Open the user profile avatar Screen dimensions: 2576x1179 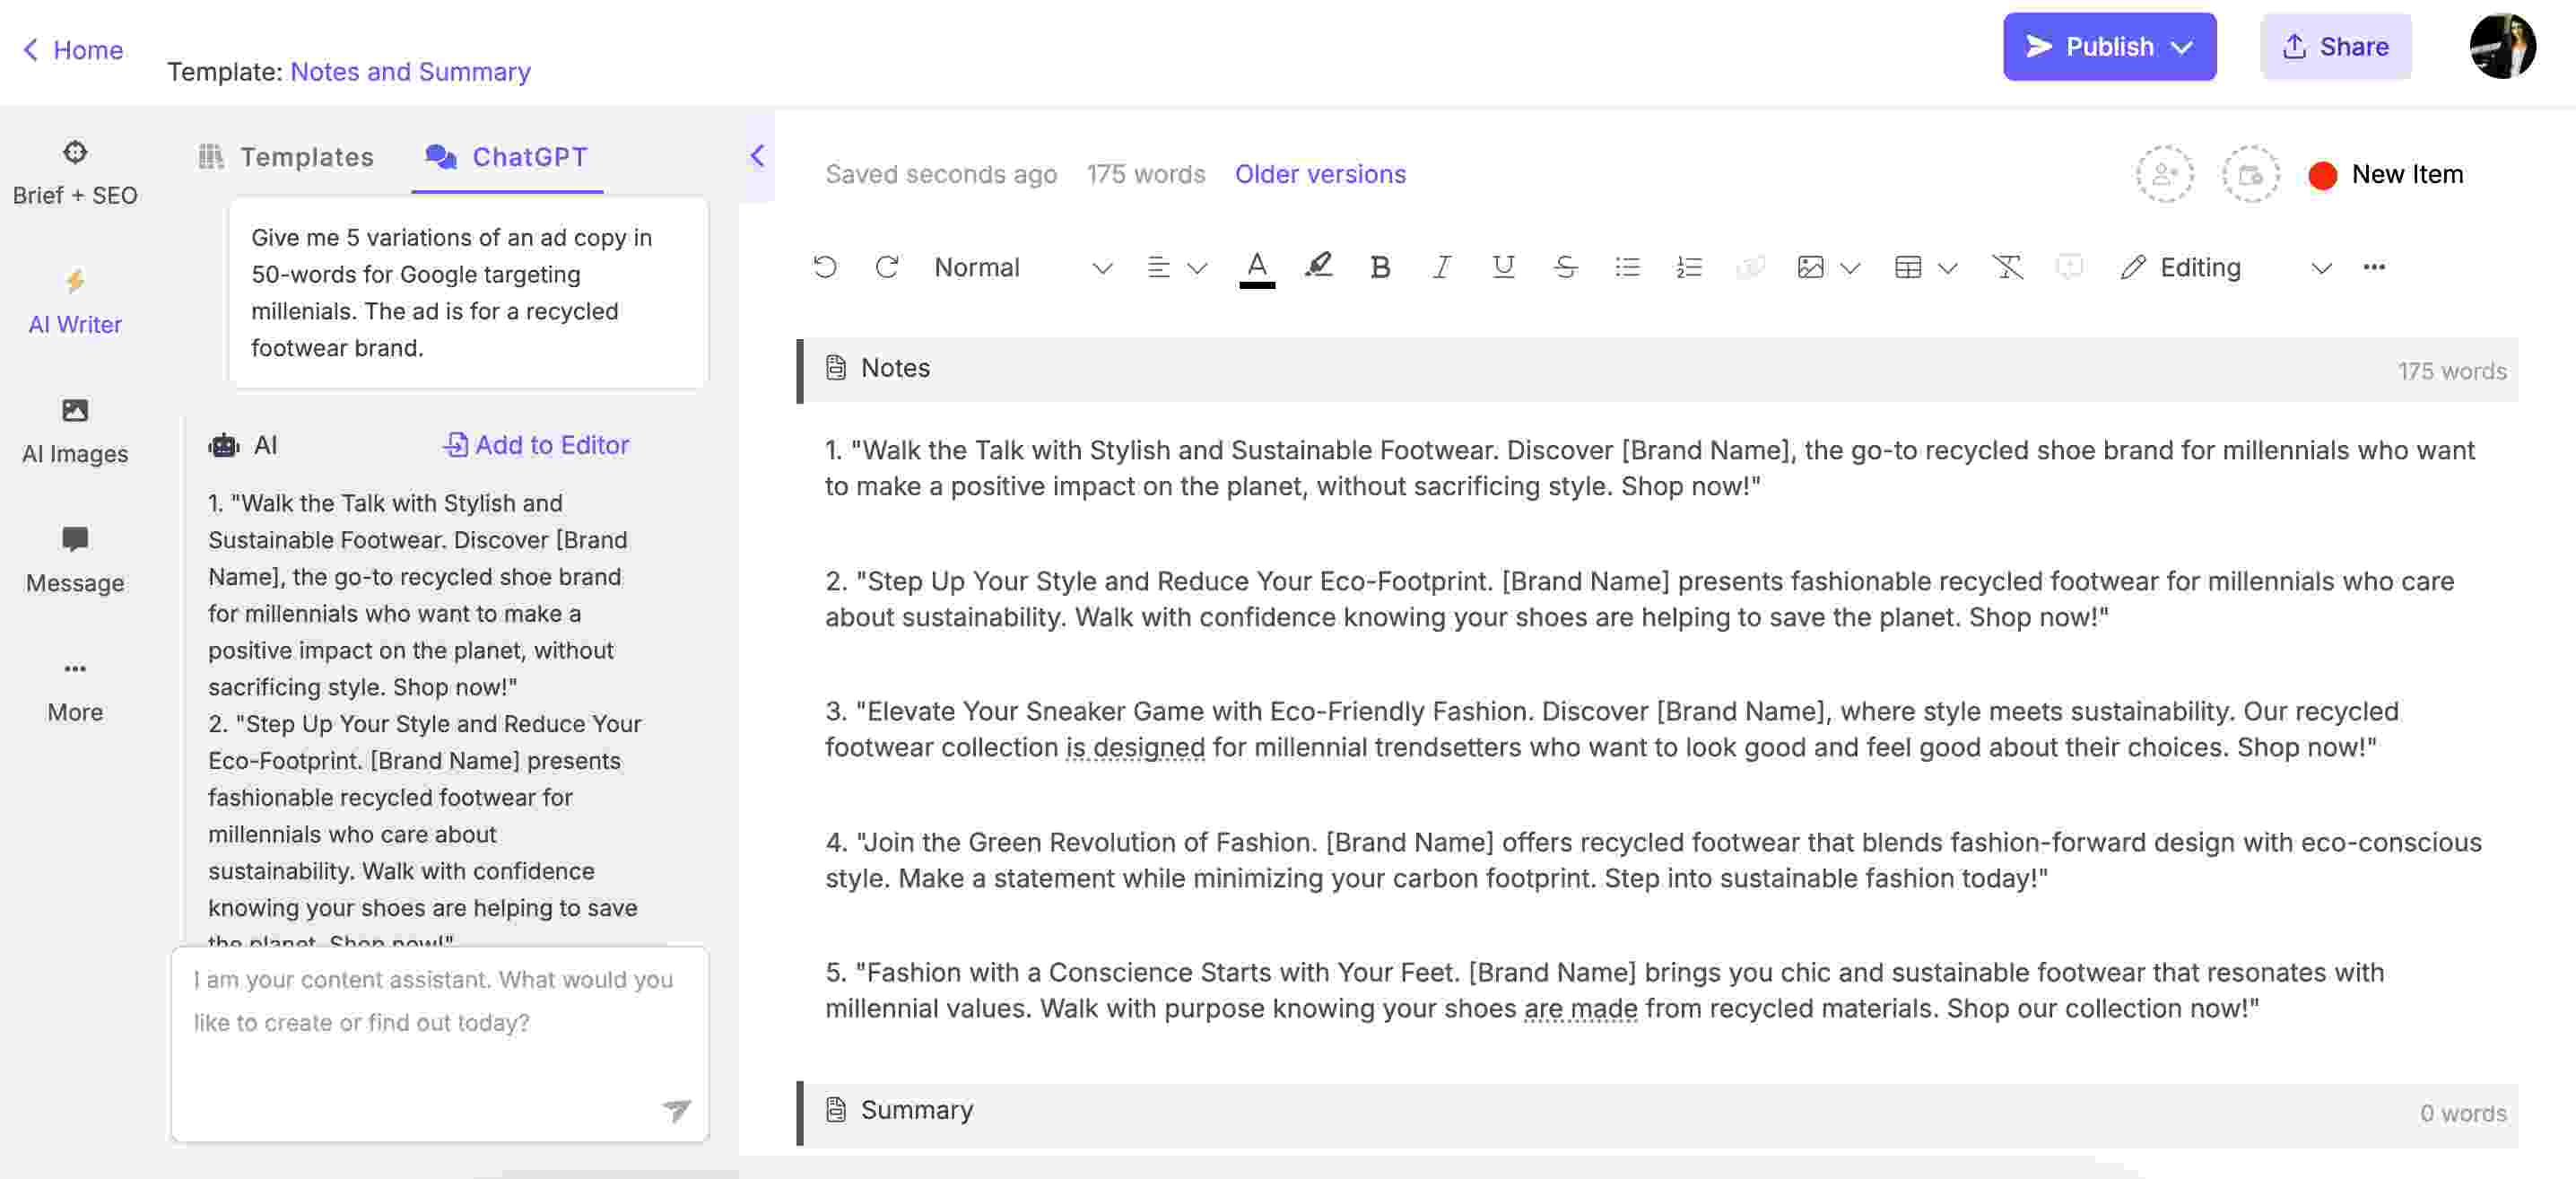[x=2502, y=45]
